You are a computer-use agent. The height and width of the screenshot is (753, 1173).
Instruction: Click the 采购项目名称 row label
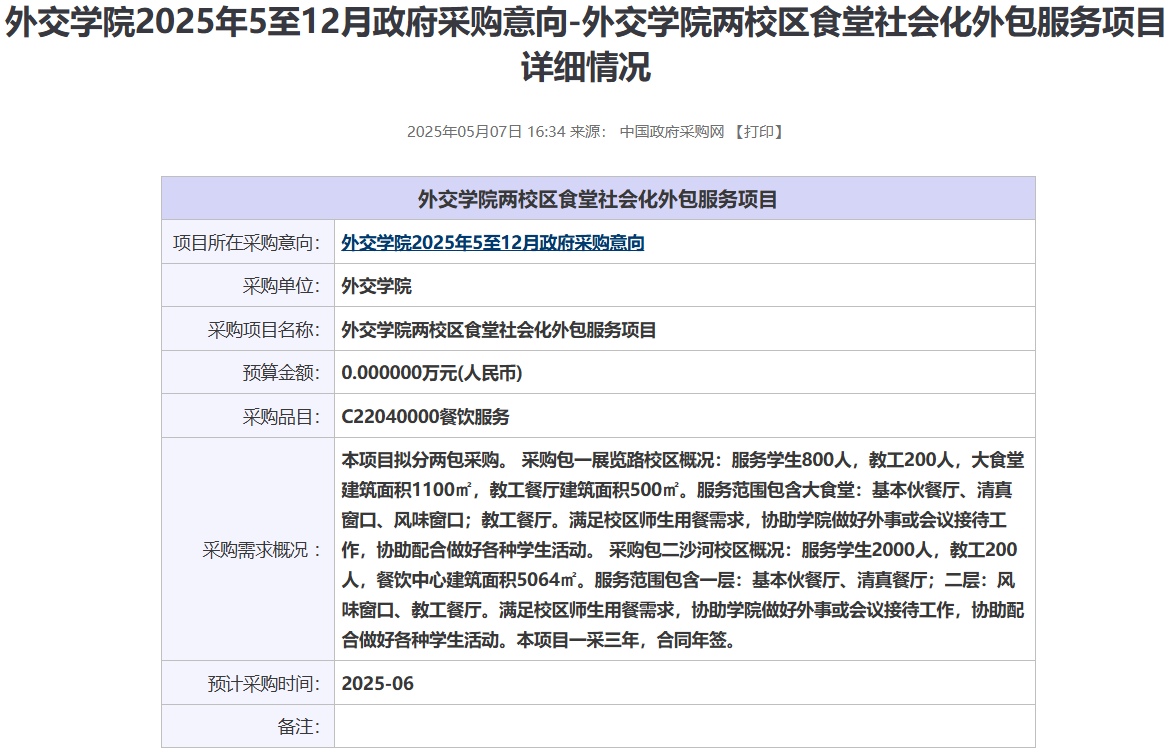click(x=263, y=330)
